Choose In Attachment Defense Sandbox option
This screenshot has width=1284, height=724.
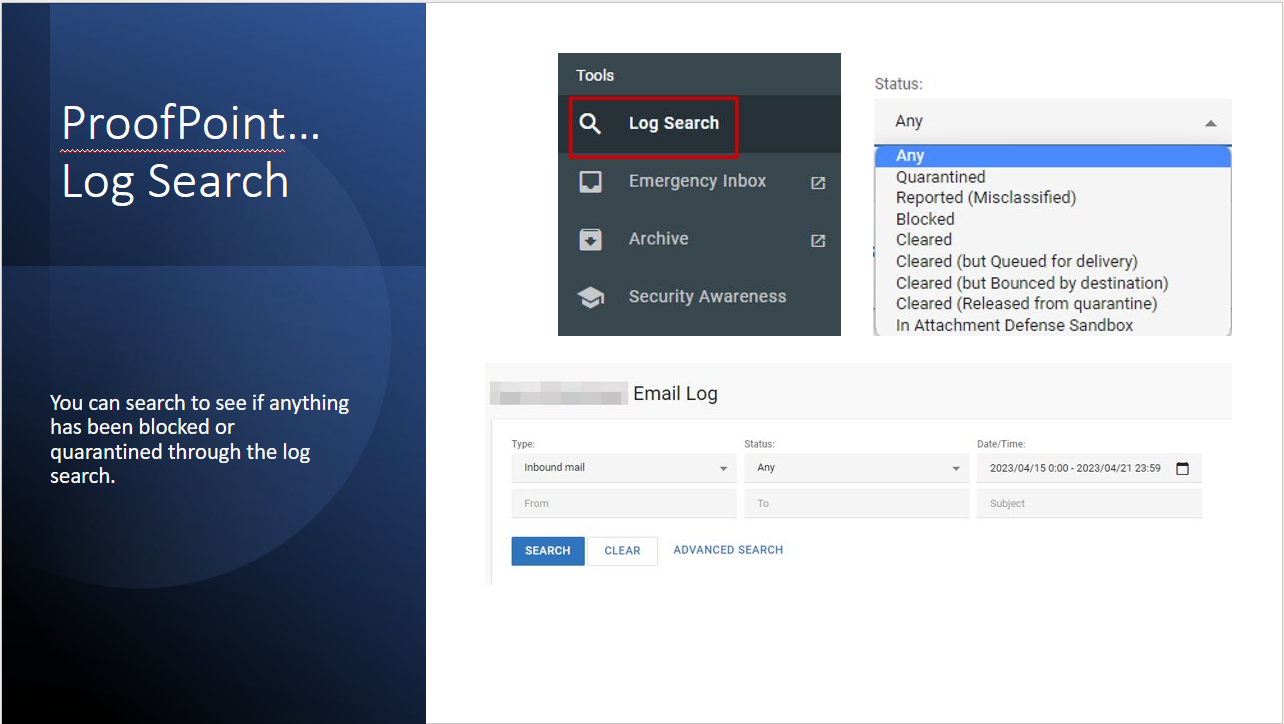1014,325
